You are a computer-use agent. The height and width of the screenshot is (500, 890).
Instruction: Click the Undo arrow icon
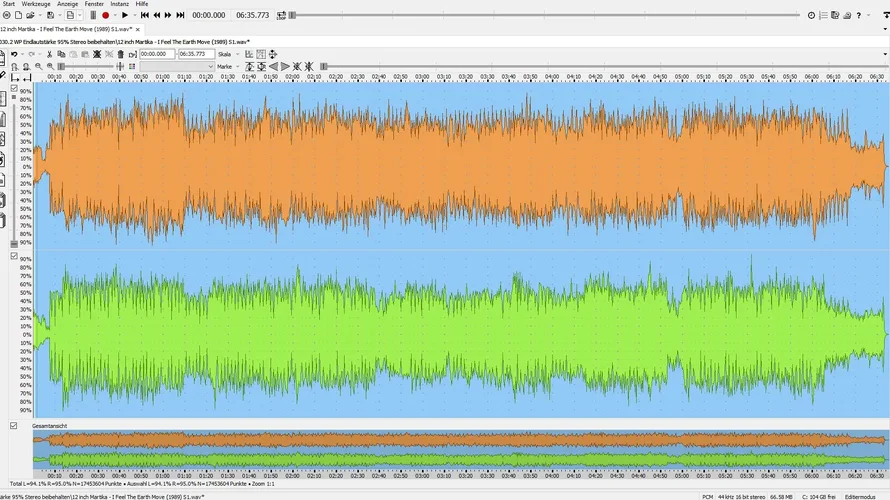point(14,54)
